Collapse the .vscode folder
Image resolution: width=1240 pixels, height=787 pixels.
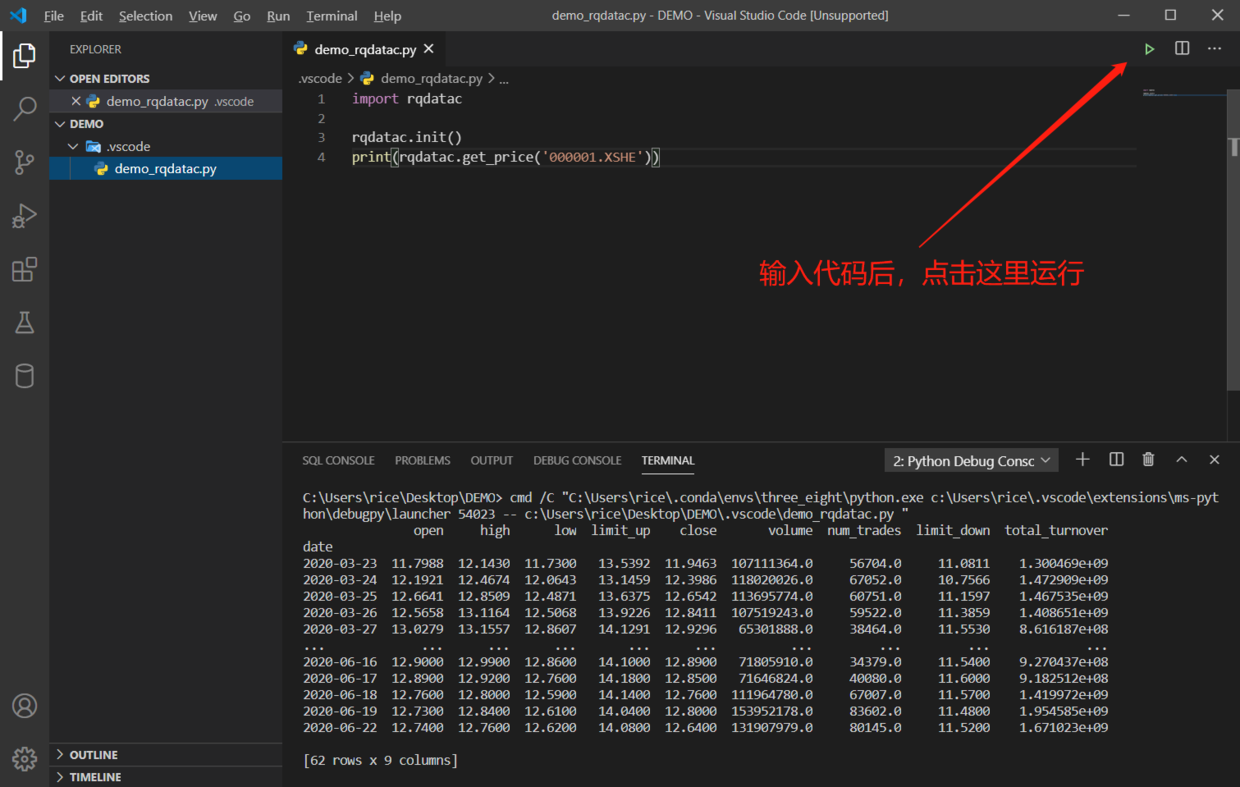click(73, 146)
